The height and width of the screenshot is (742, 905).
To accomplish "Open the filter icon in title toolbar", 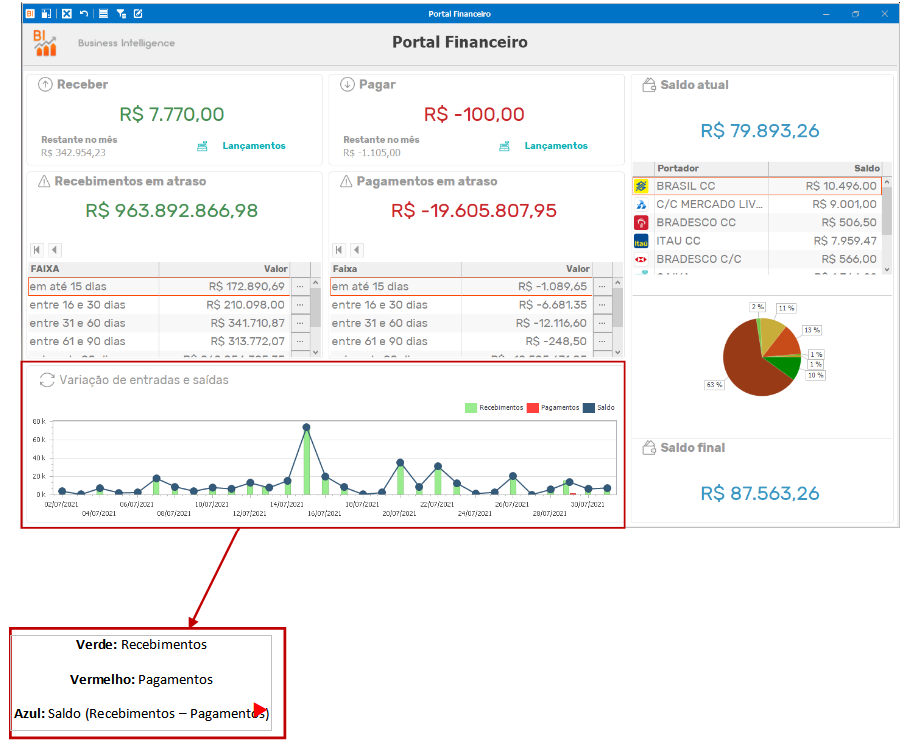I will click(x=121, y=13).
